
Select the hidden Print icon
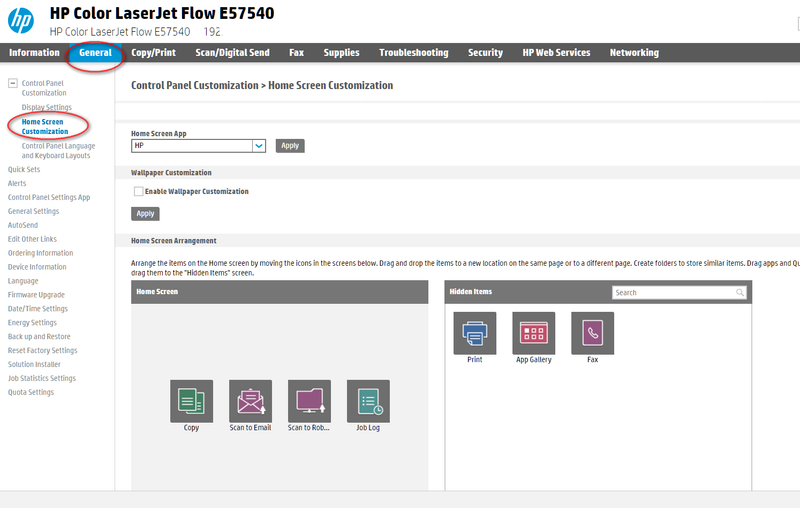(x=474, y=333)
